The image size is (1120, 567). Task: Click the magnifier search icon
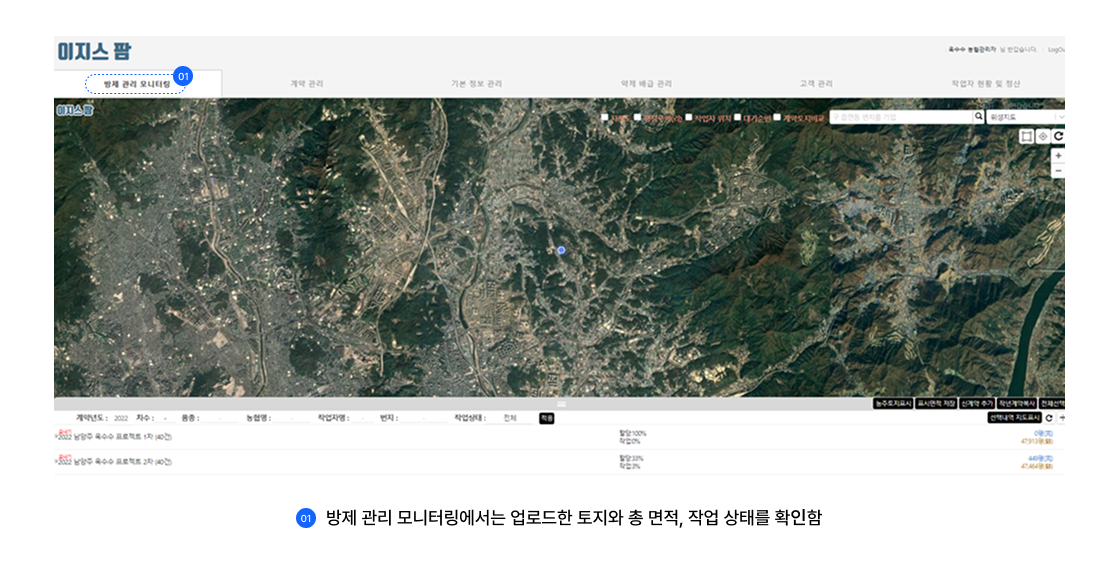[979, 117]
